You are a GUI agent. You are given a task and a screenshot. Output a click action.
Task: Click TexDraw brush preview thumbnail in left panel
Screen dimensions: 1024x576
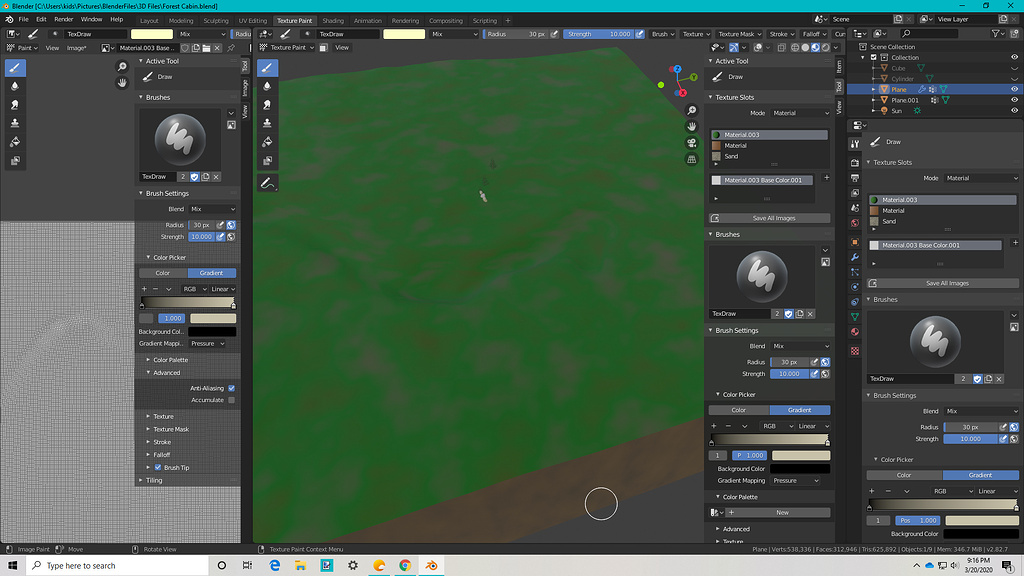[x=180, y=139]
